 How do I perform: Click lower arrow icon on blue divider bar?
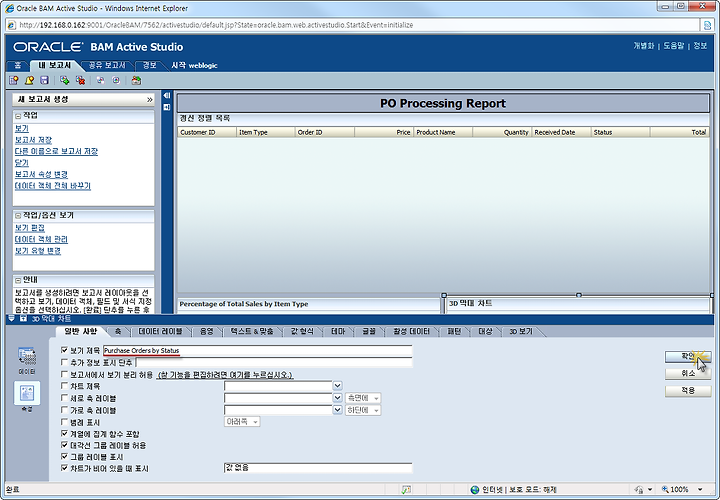click(167, 107)
